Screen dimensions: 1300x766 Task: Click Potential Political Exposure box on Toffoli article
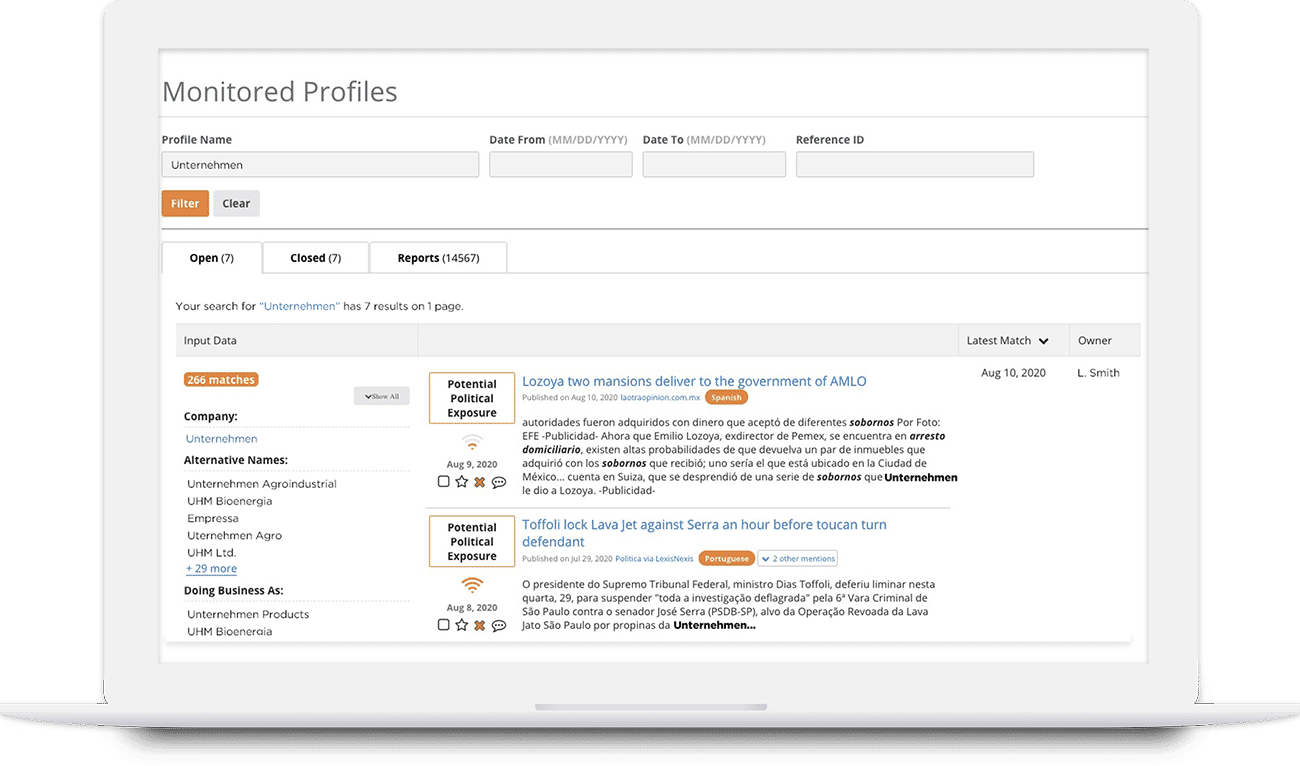point(472,541)
